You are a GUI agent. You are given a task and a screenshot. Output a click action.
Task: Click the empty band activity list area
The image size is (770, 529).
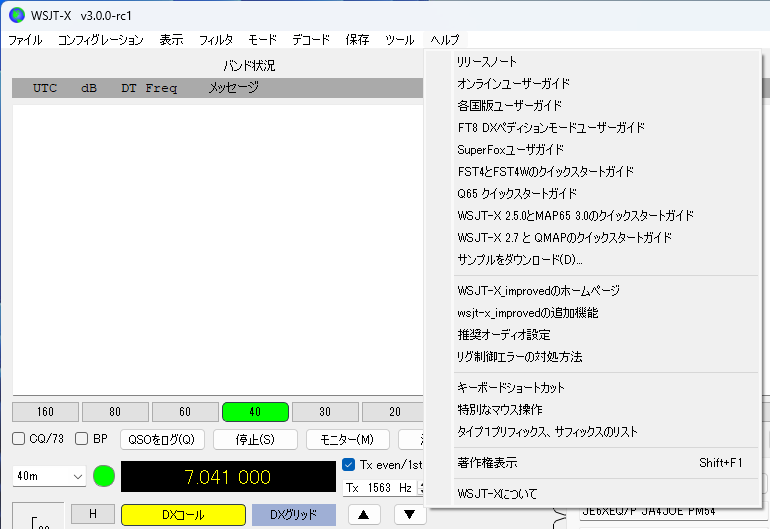pos(218,250)
